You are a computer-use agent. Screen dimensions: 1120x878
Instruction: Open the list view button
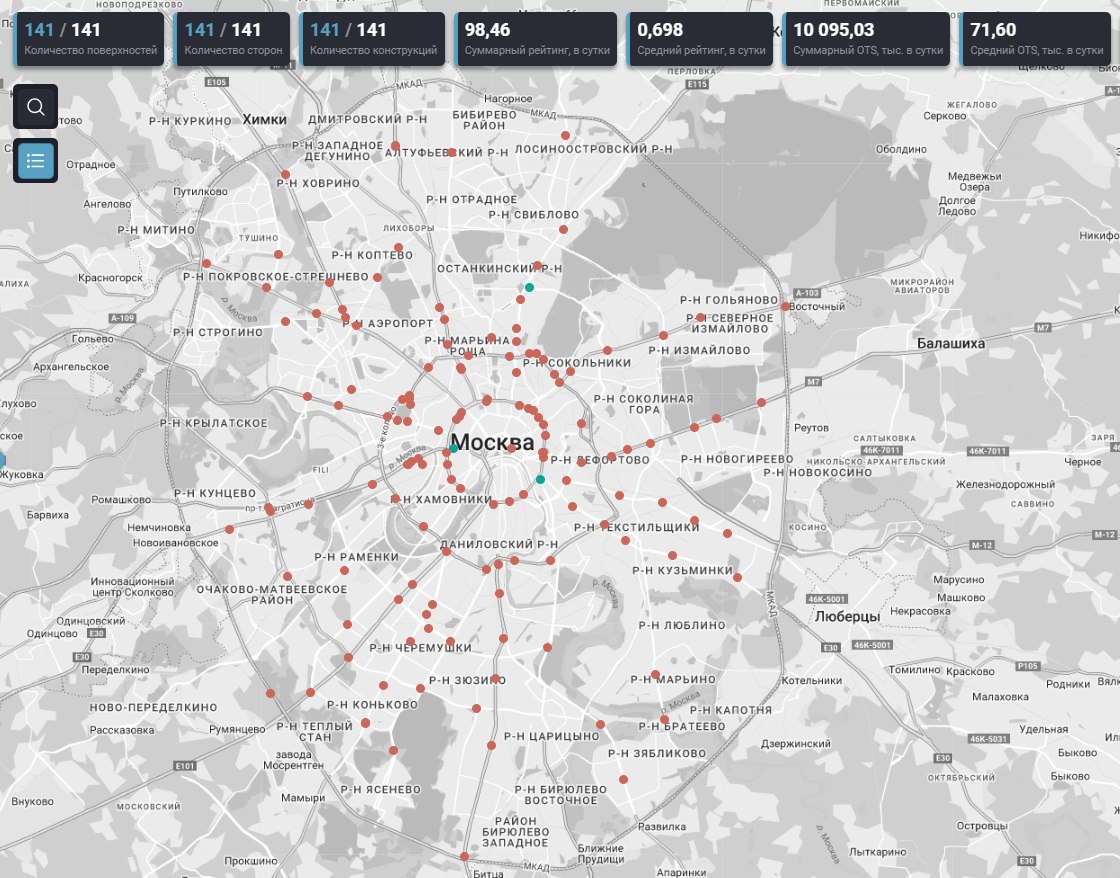point(35,160)
